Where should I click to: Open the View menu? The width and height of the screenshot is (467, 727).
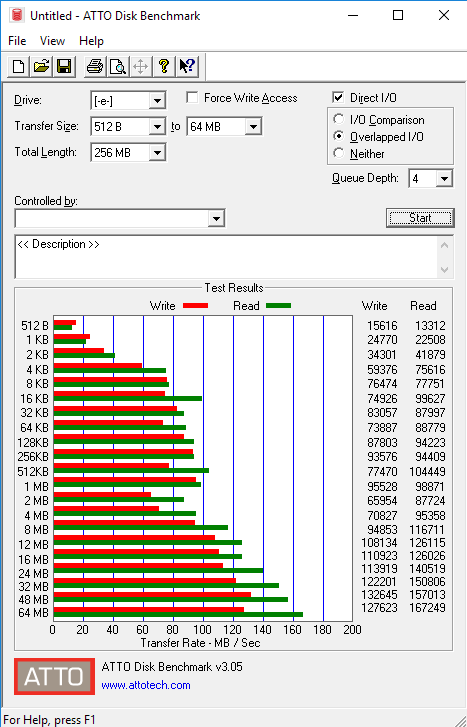(52, 41)
